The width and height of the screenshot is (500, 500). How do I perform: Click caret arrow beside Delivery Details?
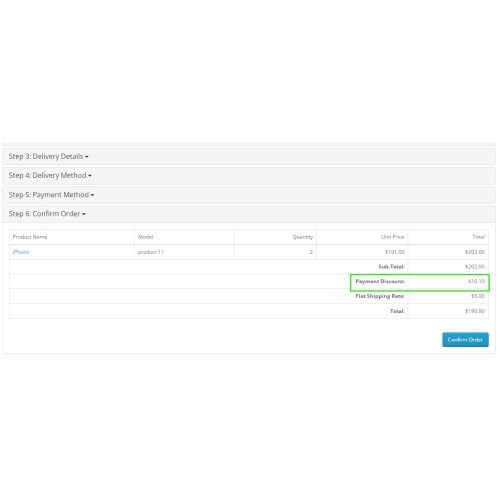click(87, 157)
